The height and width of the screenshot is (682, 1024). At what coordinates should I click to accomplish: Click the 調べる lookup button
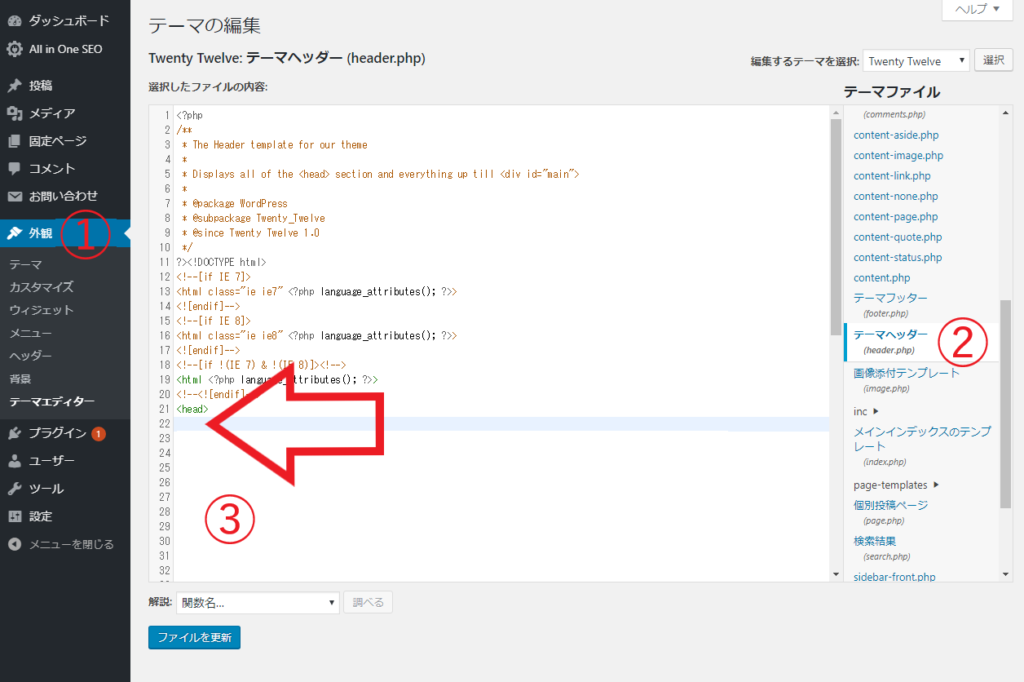(x=368, y=602)
